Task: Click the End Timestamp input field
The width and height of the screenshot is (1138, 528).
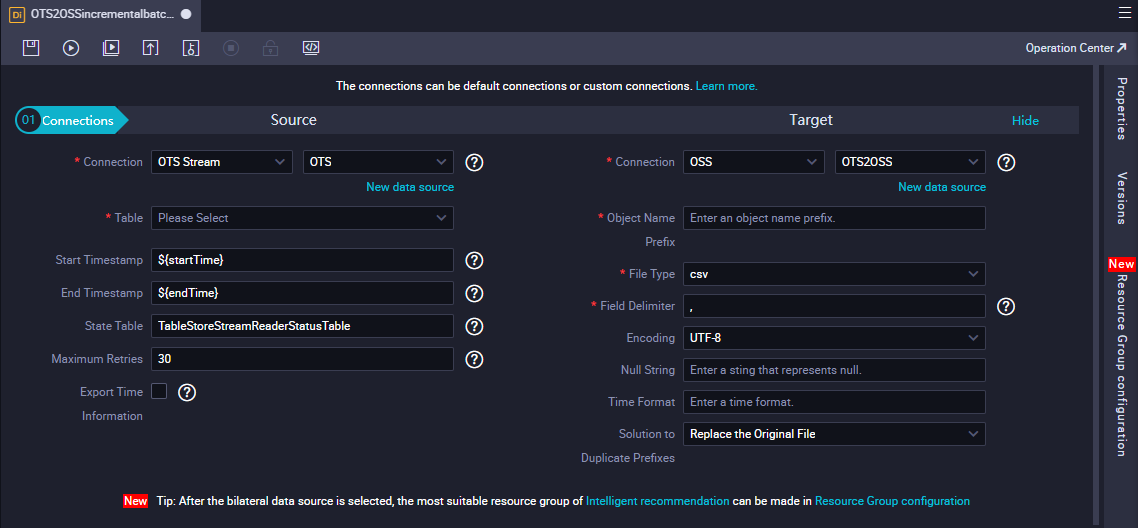Action: pos(302,293)
